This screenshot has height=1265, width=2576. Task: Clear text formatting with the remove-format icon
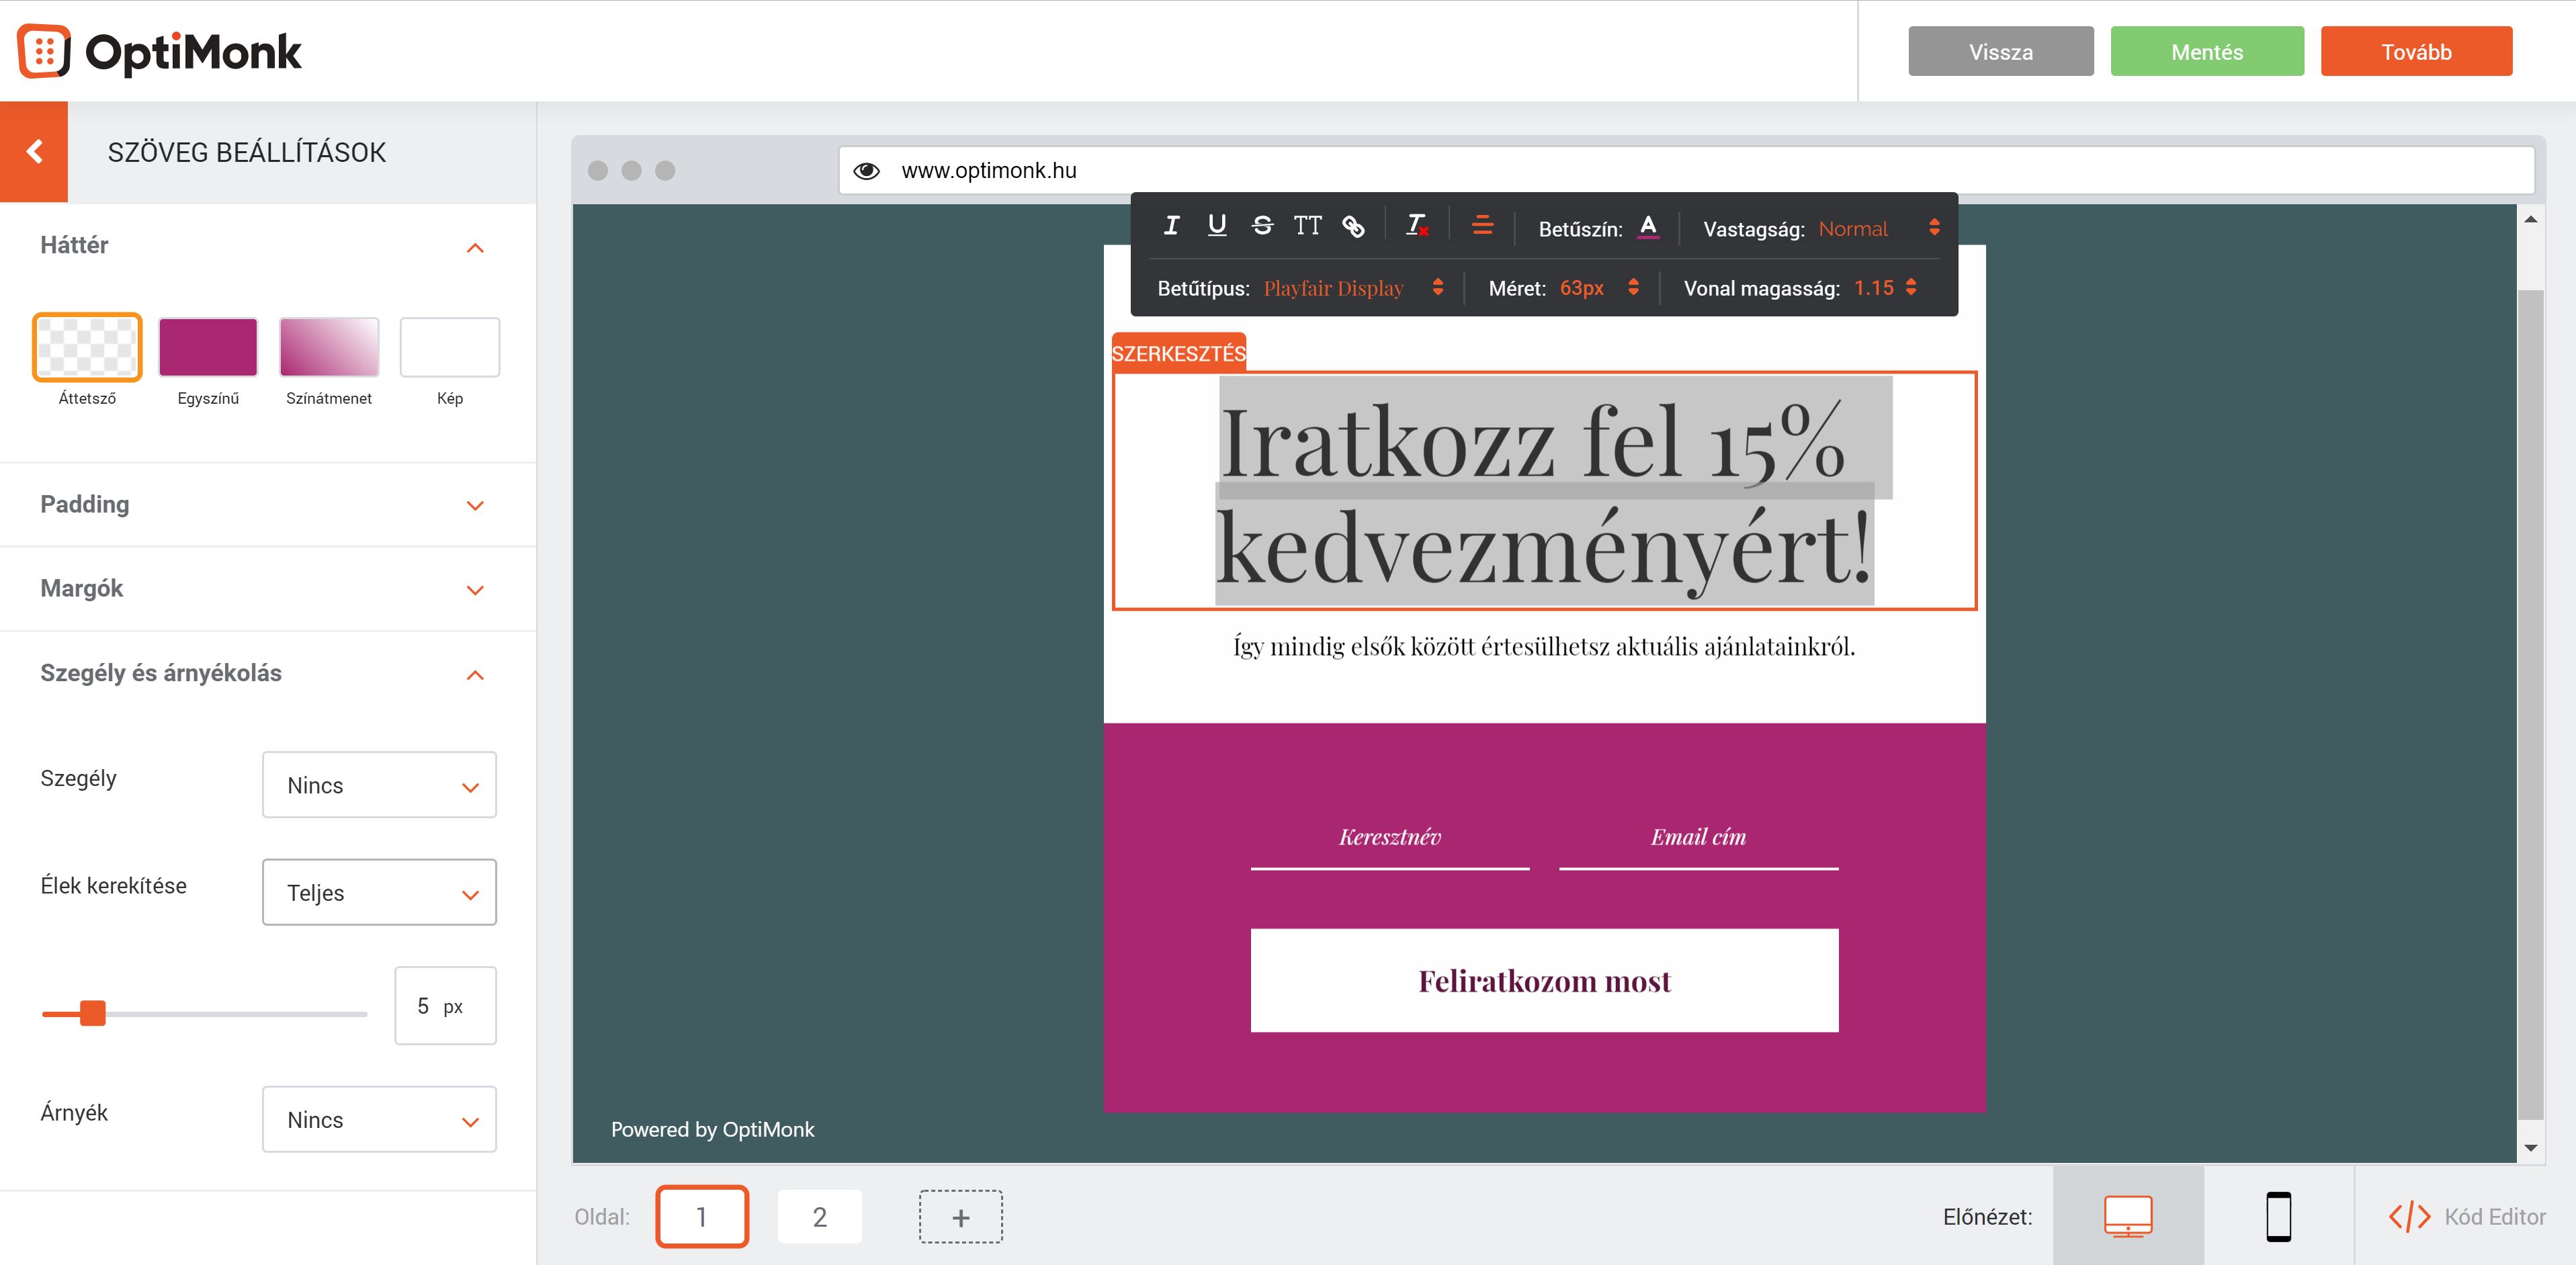click(x=1416, y=225)
